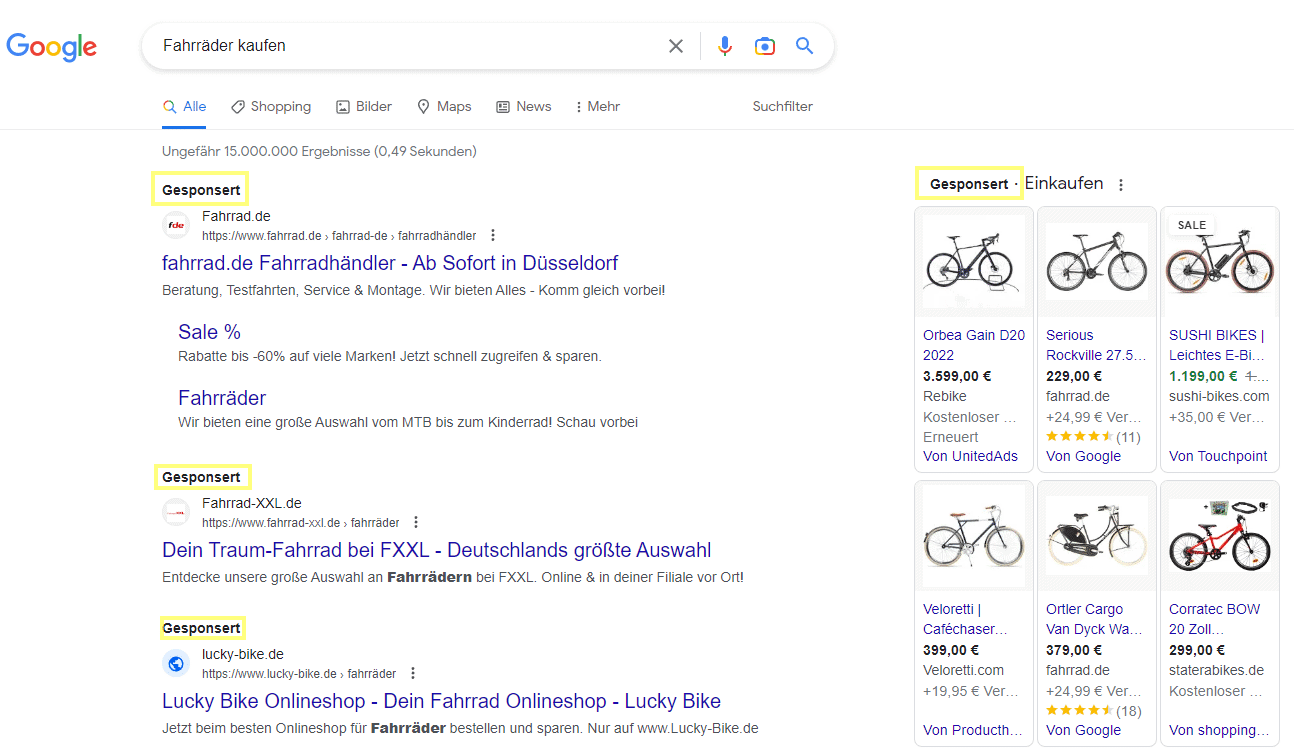Click the Google logo

pos(52,46)
